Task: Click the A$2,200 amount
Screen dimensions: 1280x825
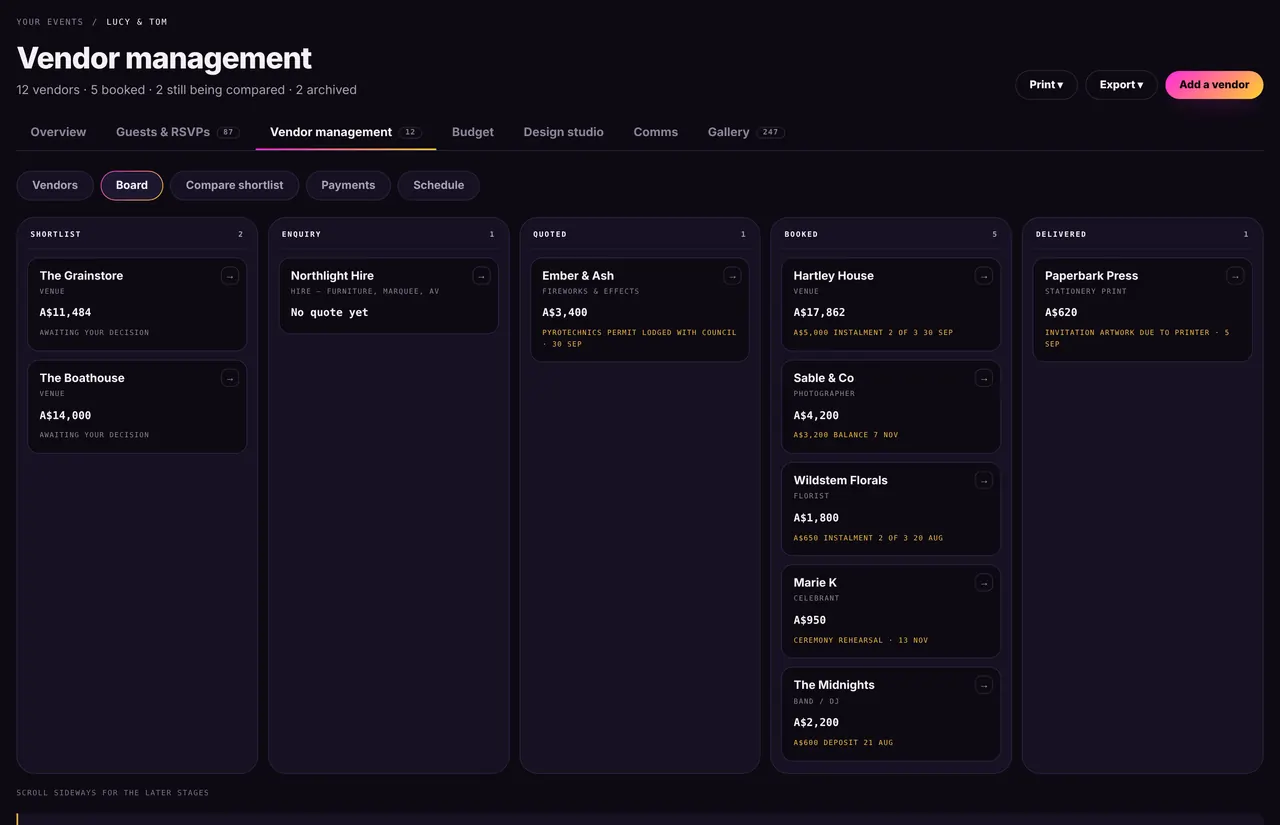Action: pyautogui.click(x=817, y=723)
